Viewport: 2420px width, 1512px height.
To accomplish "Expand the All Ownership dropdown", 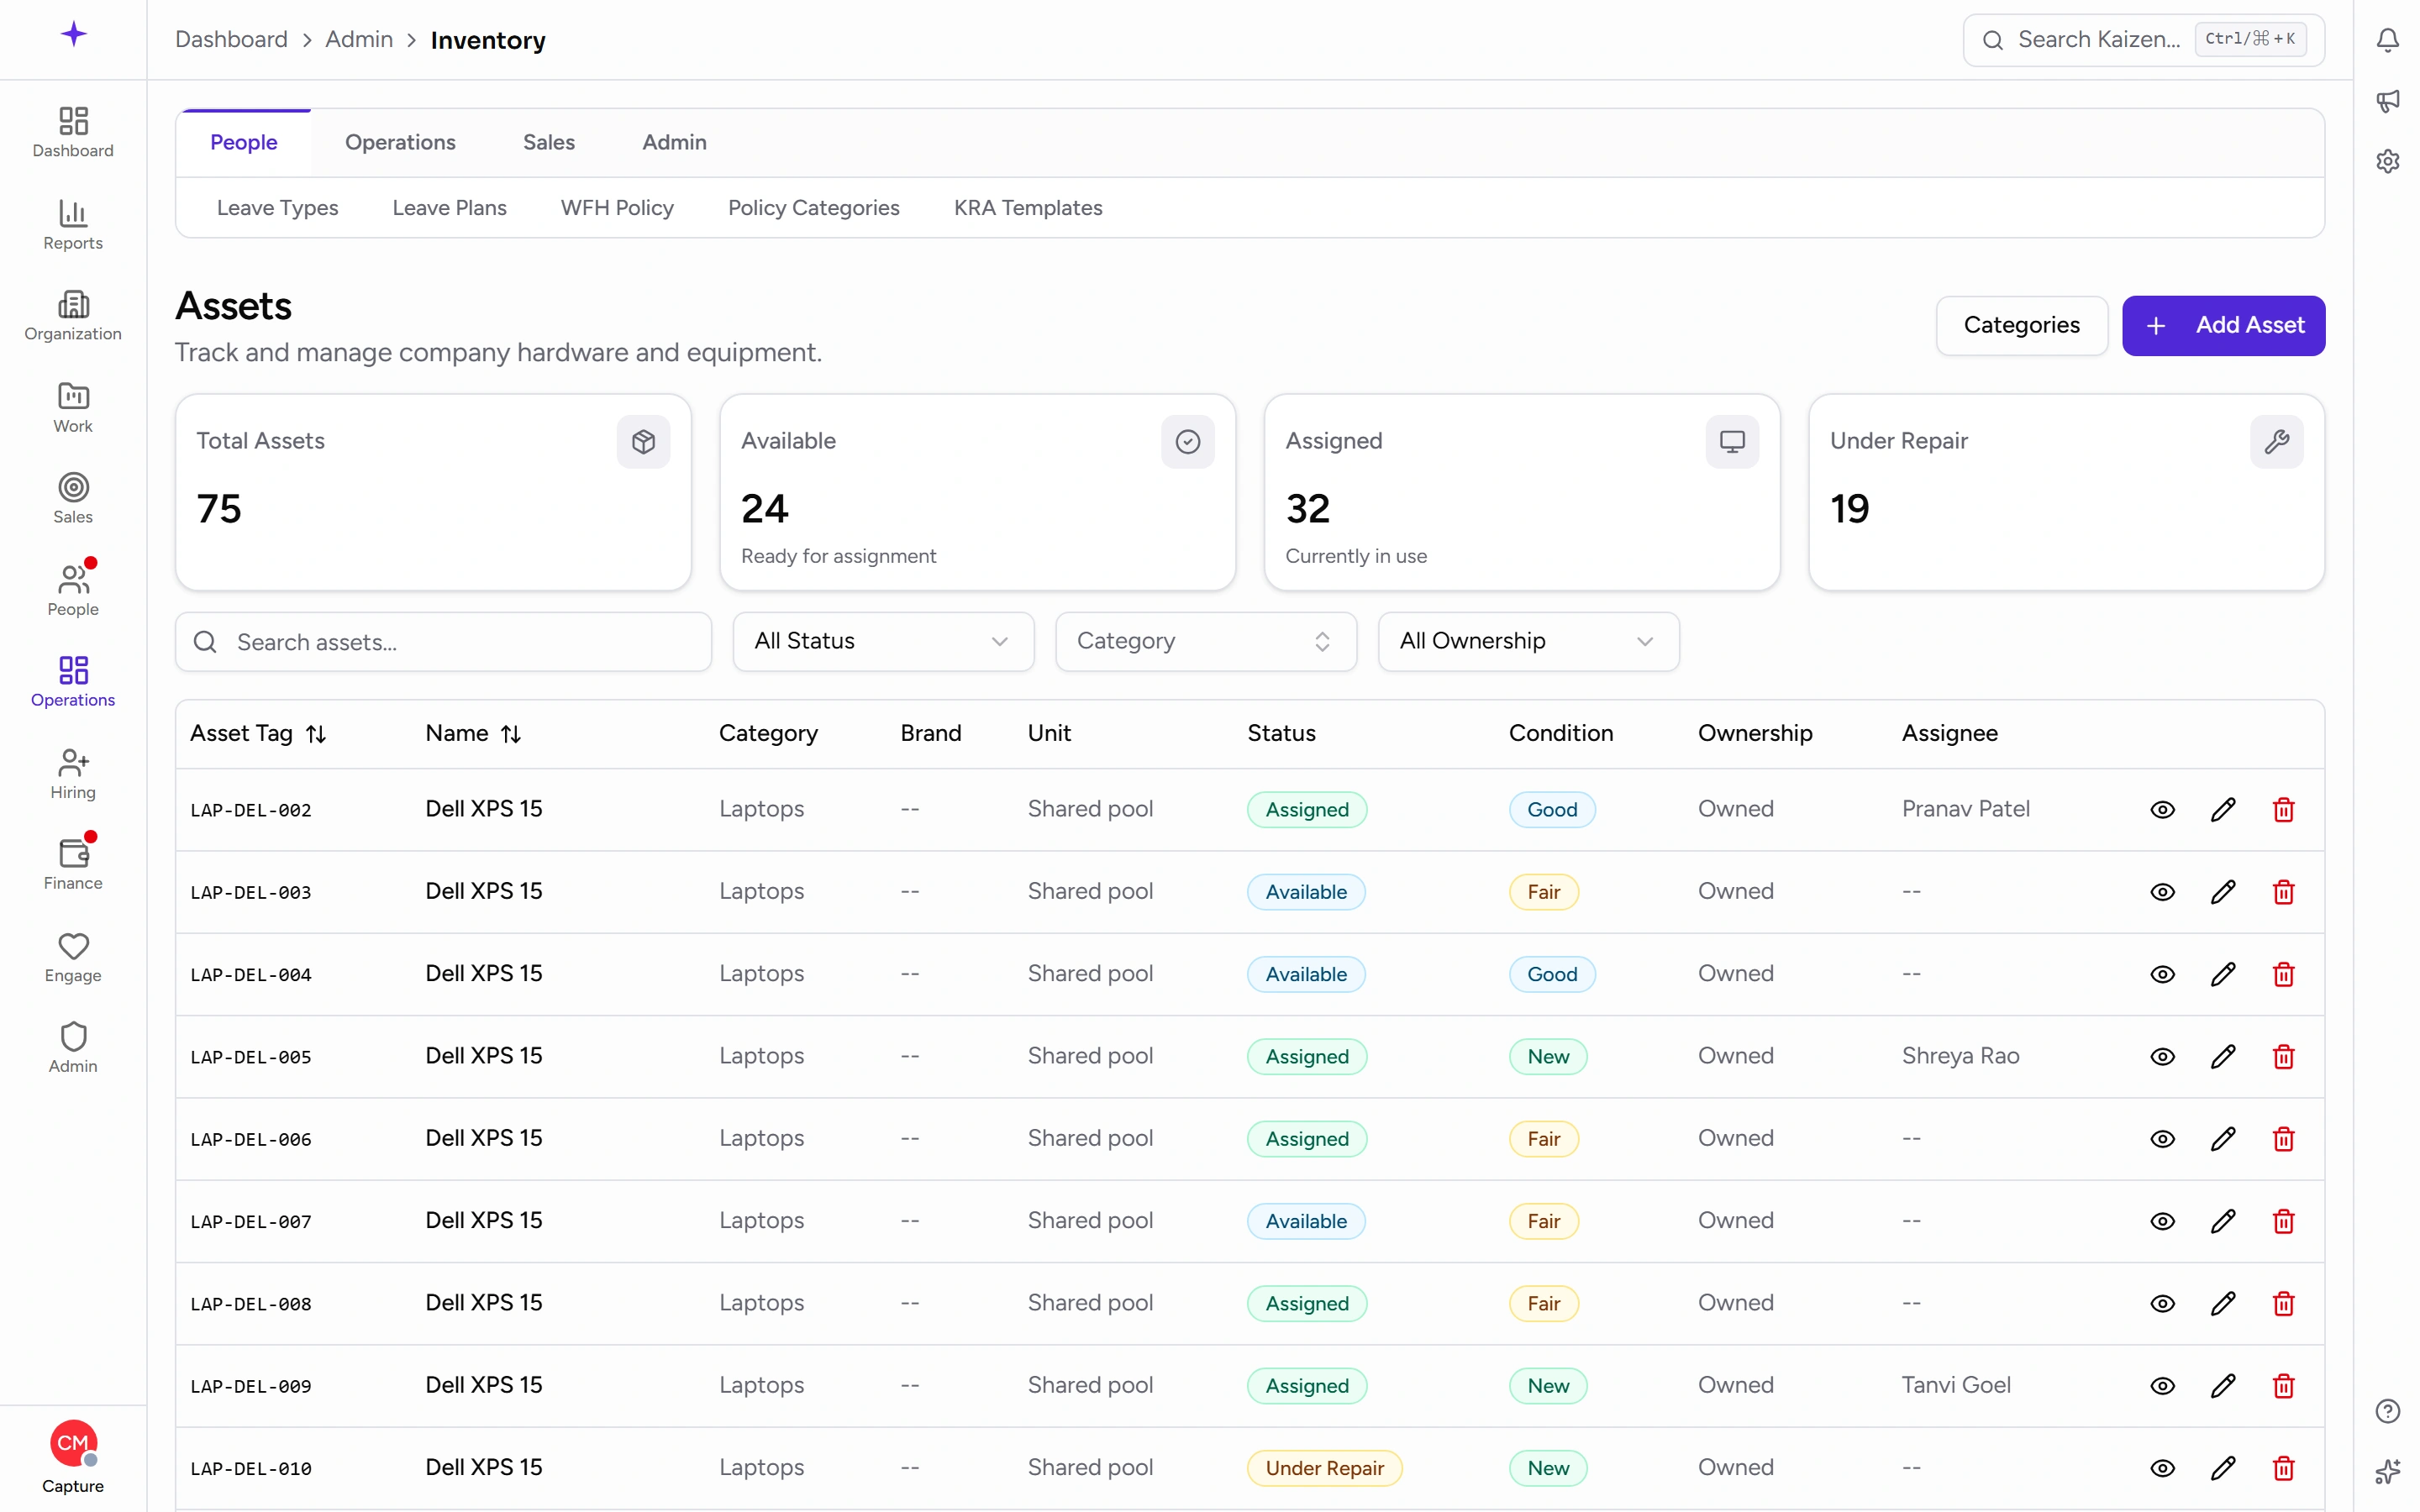I will [x=1528, y=641].
